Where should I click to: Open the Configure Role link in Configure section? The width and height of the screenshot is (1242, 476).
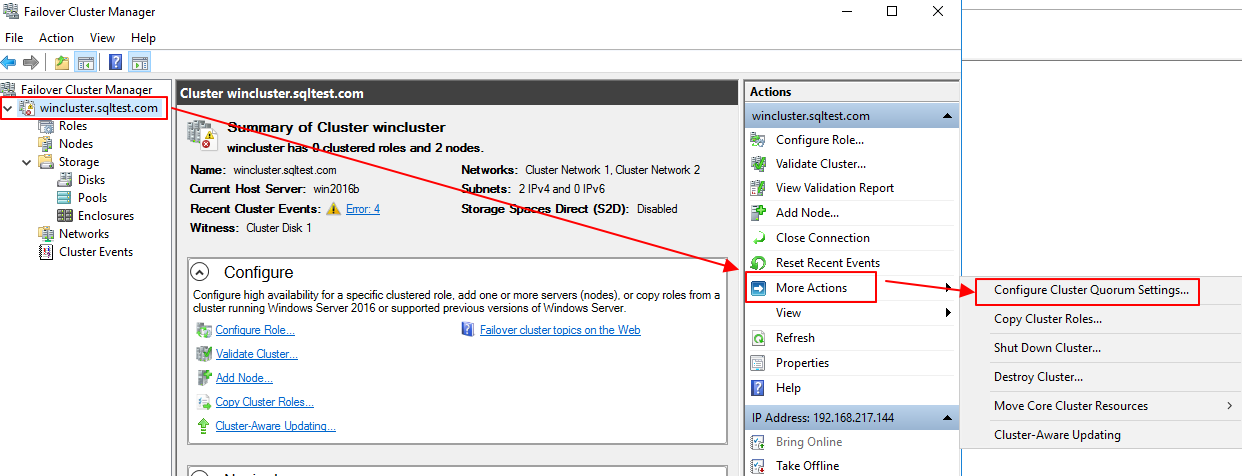[x=255, y=330]
